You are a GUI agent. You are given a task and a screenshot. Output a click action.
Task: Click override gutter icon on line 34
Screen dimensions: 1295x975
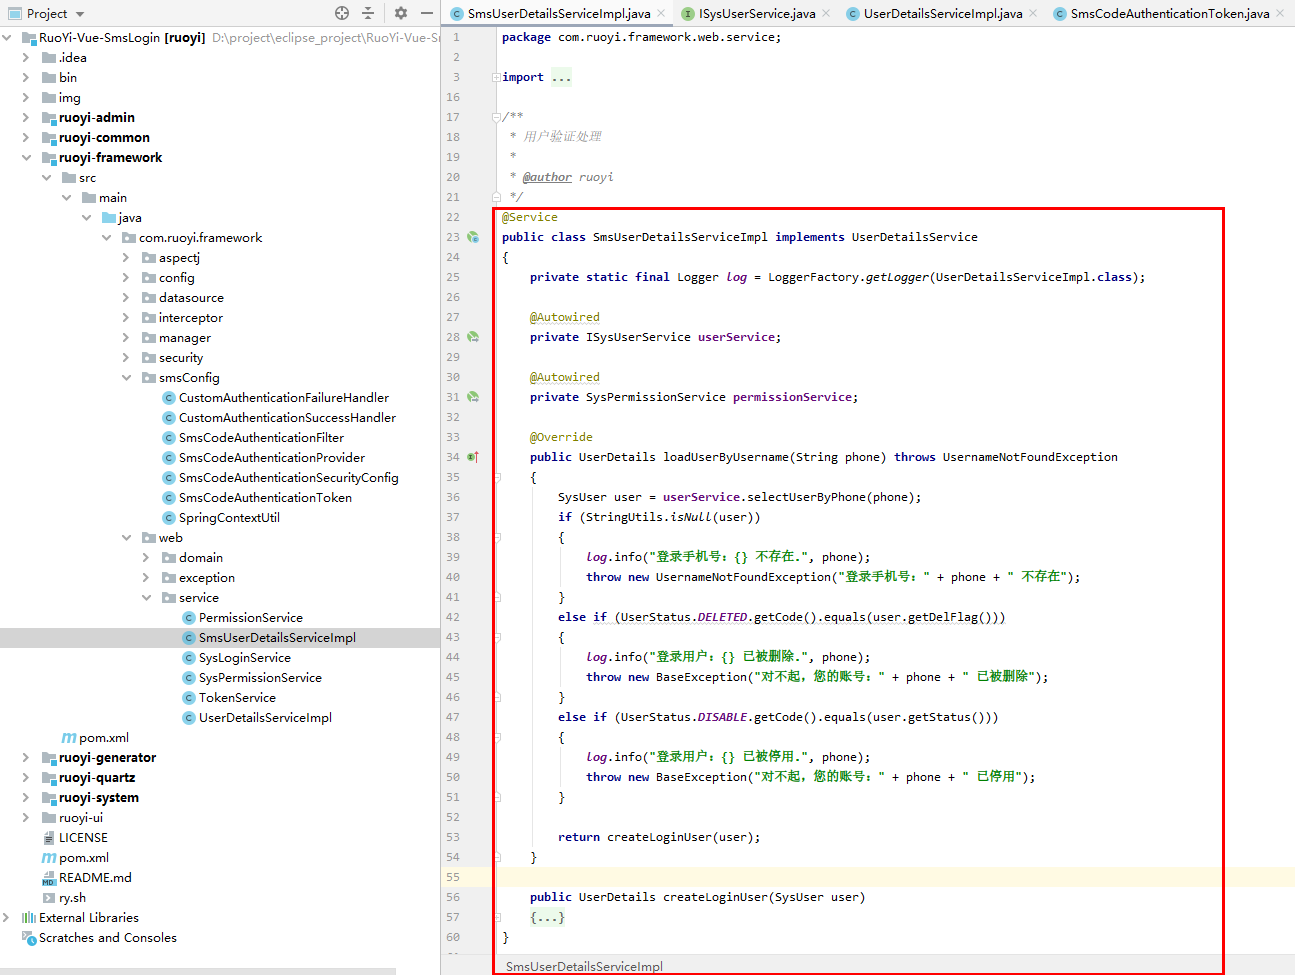point(473,457)
